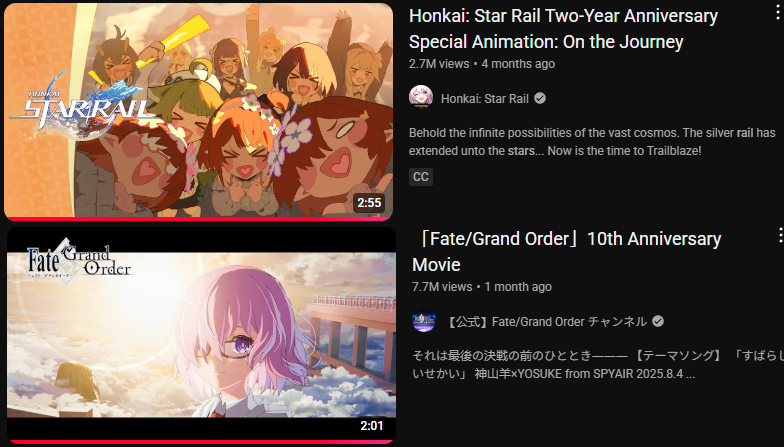
Task: Open three-dot menu for Honkai video
Action: [x=778, y=12]
